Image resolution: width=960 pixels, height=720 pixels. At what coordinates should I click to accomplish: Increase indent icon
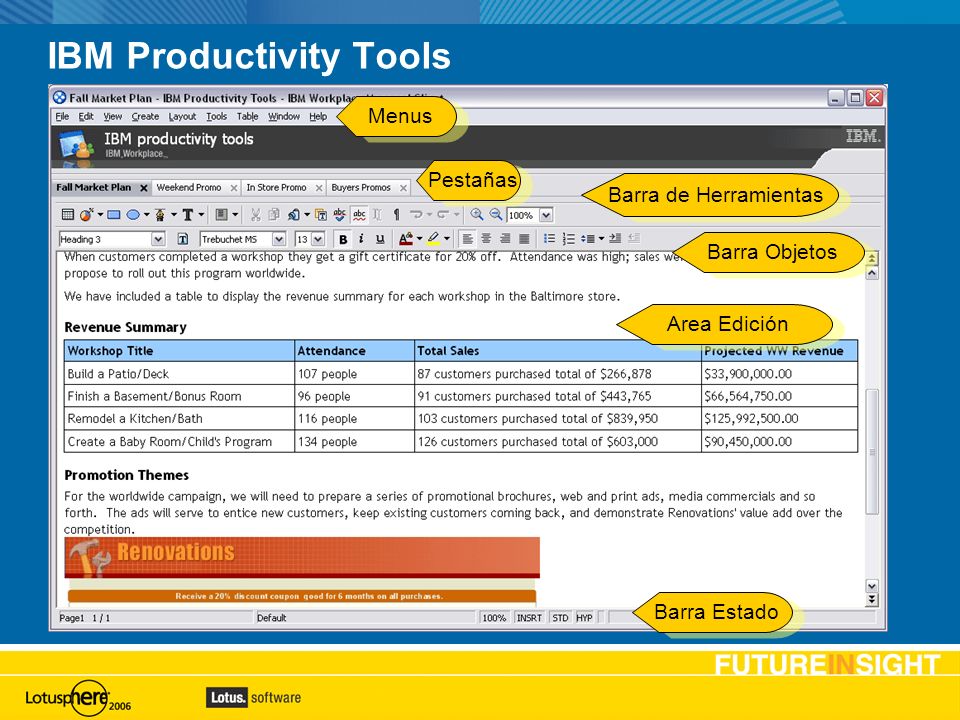point(615,239)
